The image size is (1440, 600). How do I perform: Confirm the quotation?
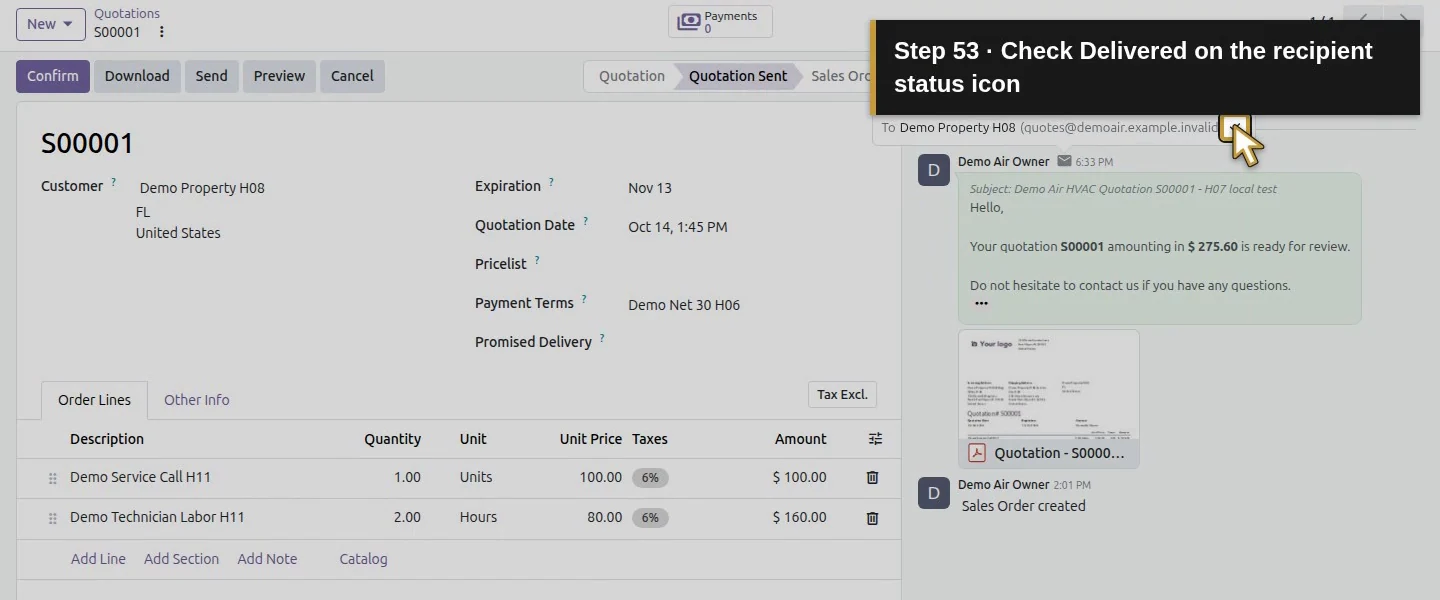pos(53,76)
